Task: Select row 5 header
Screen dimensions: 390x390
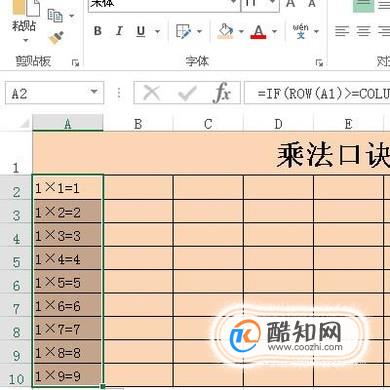Action: (16, 258)
